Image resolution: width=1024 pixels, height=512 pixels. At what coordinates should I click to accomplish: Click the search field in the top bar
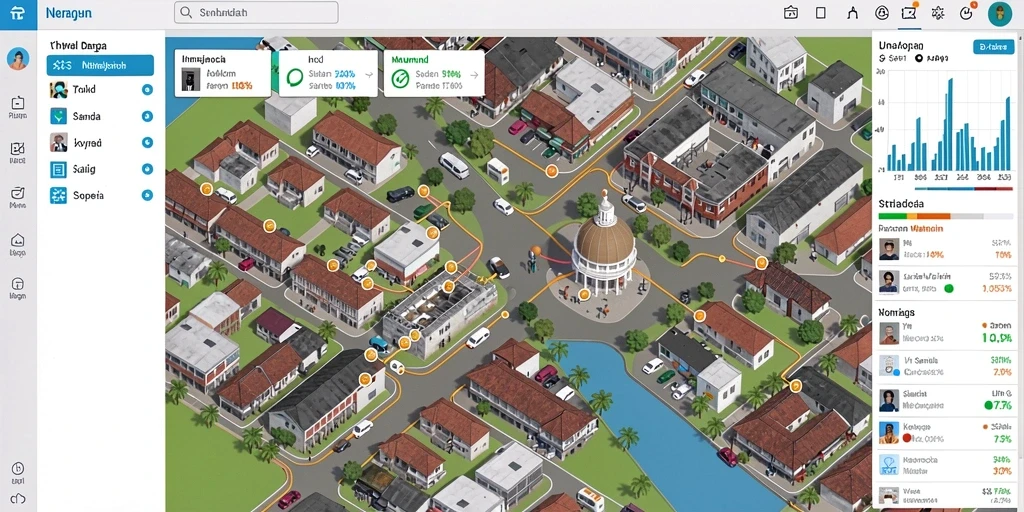coord(256,12)
